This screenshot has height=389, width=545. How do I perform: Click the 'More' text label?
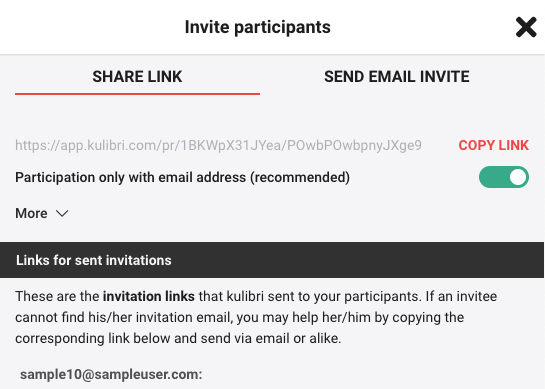pos(31,213)
